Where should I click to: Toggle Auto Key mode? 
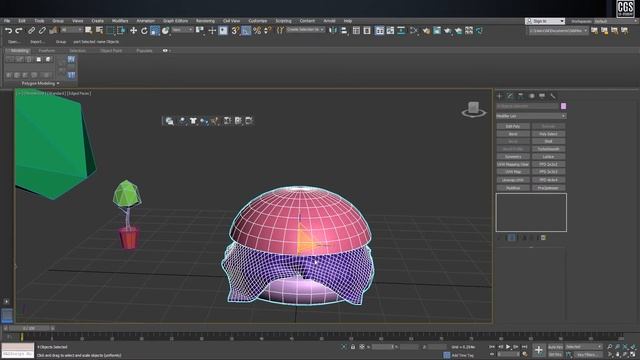click(x=555, y=347)
